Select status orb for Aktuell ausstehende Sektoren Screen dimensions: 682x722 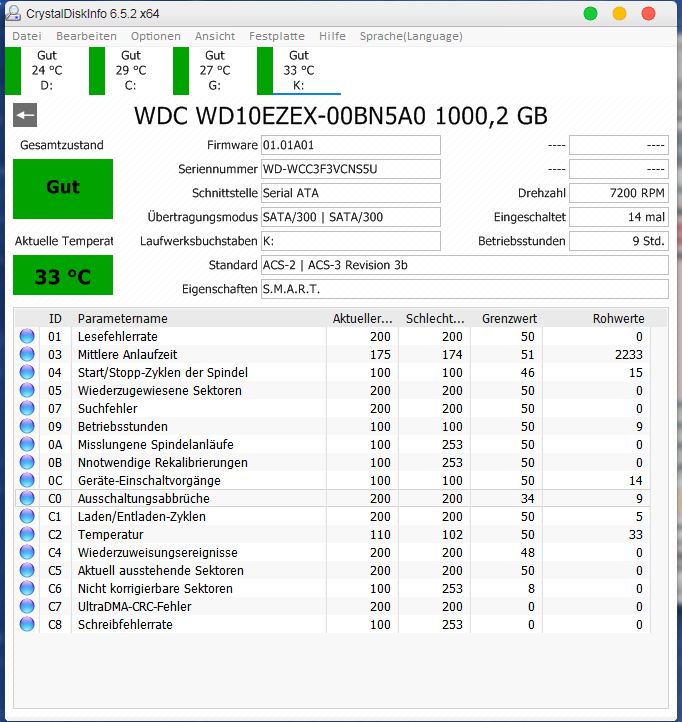click(27, 570)
